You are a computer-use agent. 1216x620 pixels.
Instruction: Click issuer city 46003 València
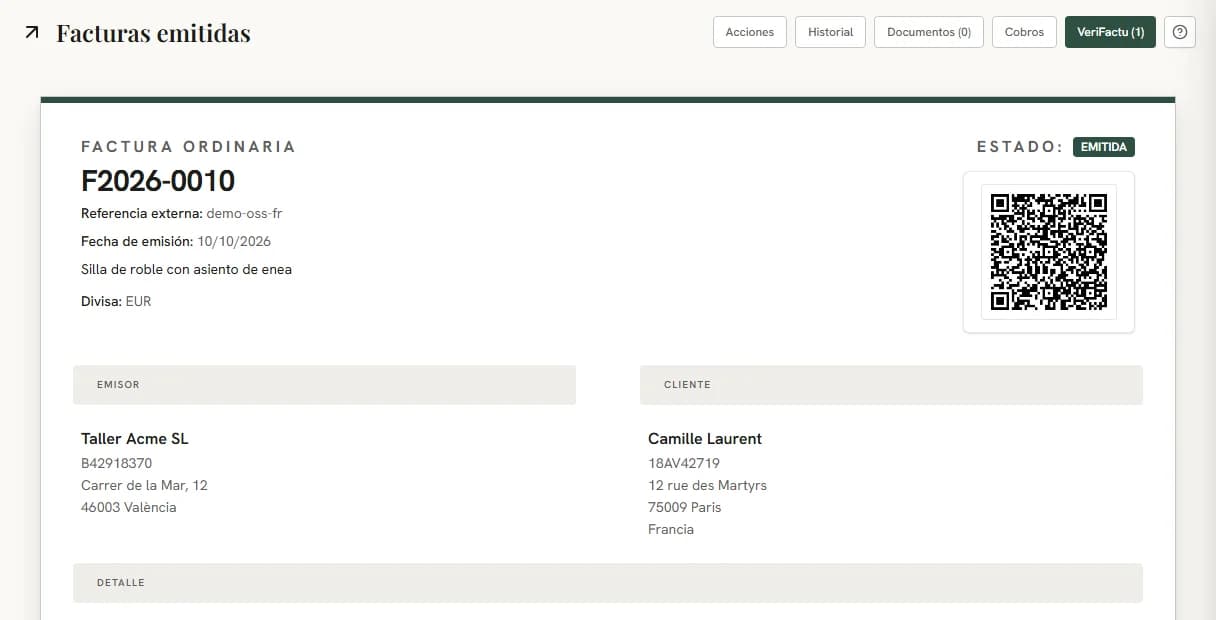click(129, 507)
